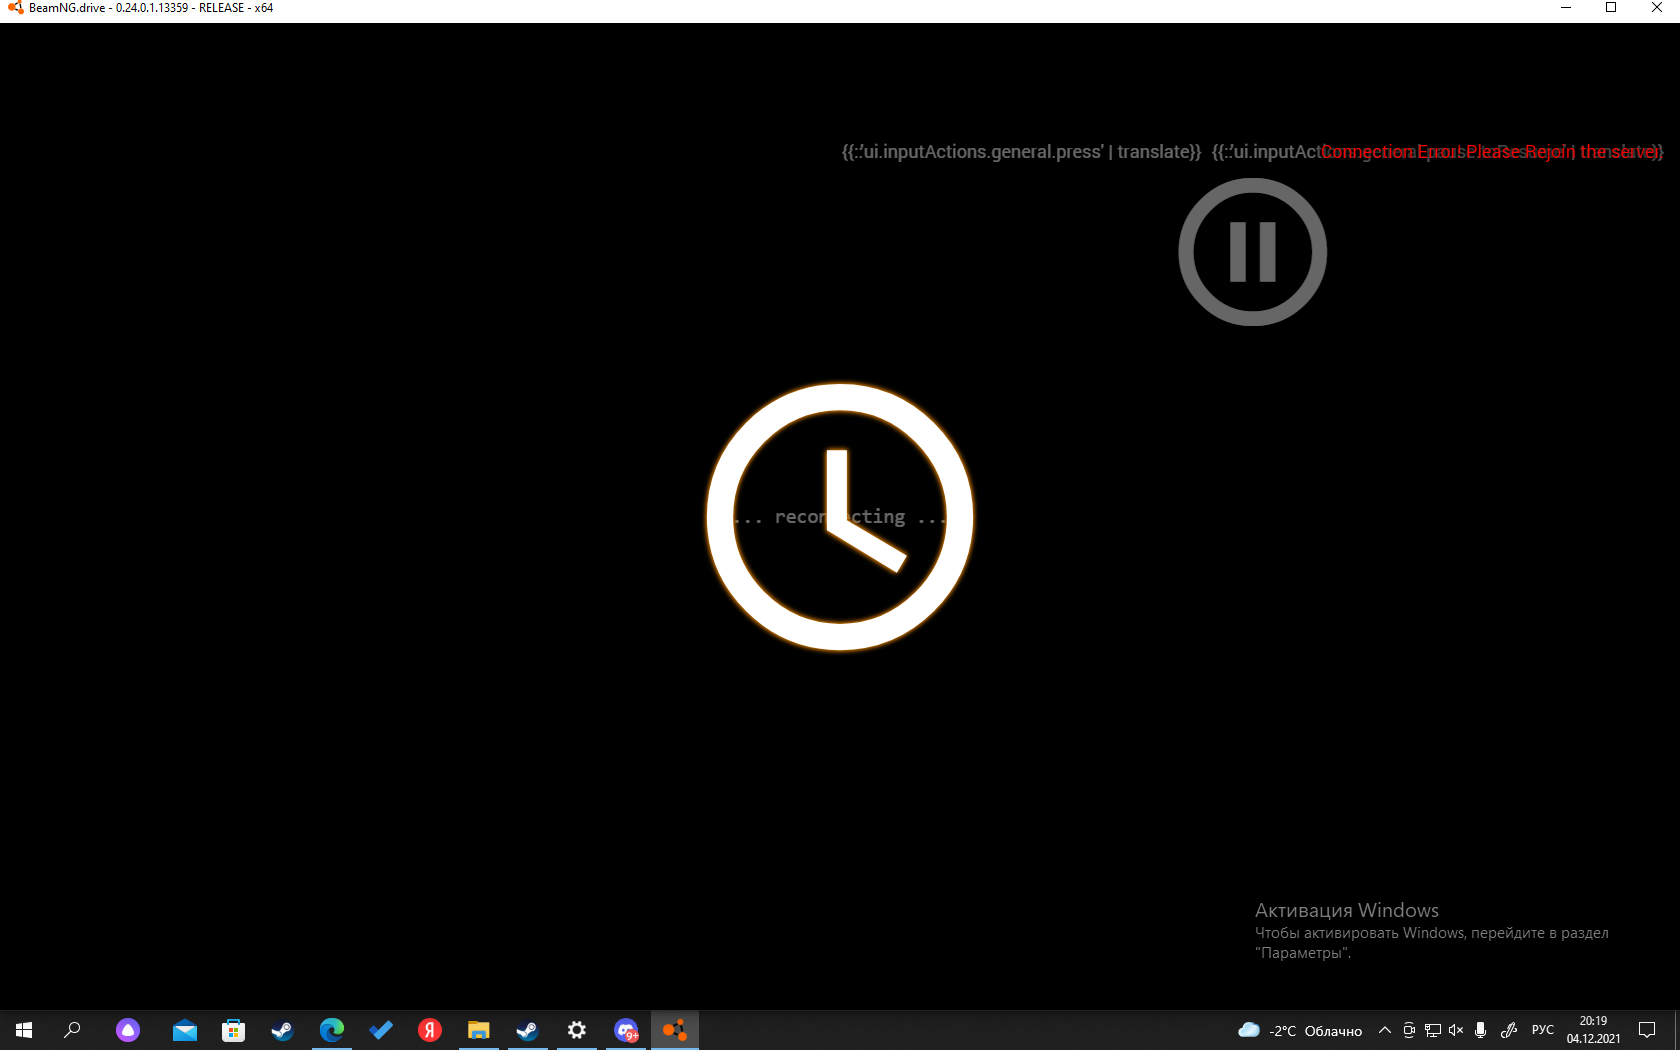Open the Action Center notifications
The height and width of the screenshot is (1050, 1680).
tap(1647, 1030)
